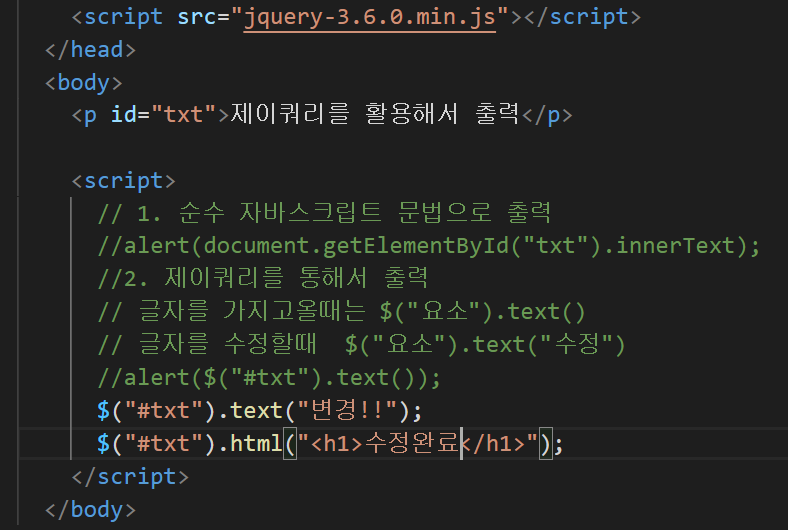The height and width of the screenshot is (530, 788).
Task: Click the string <h1>수정완료</h1>
Action: point(418,444)
